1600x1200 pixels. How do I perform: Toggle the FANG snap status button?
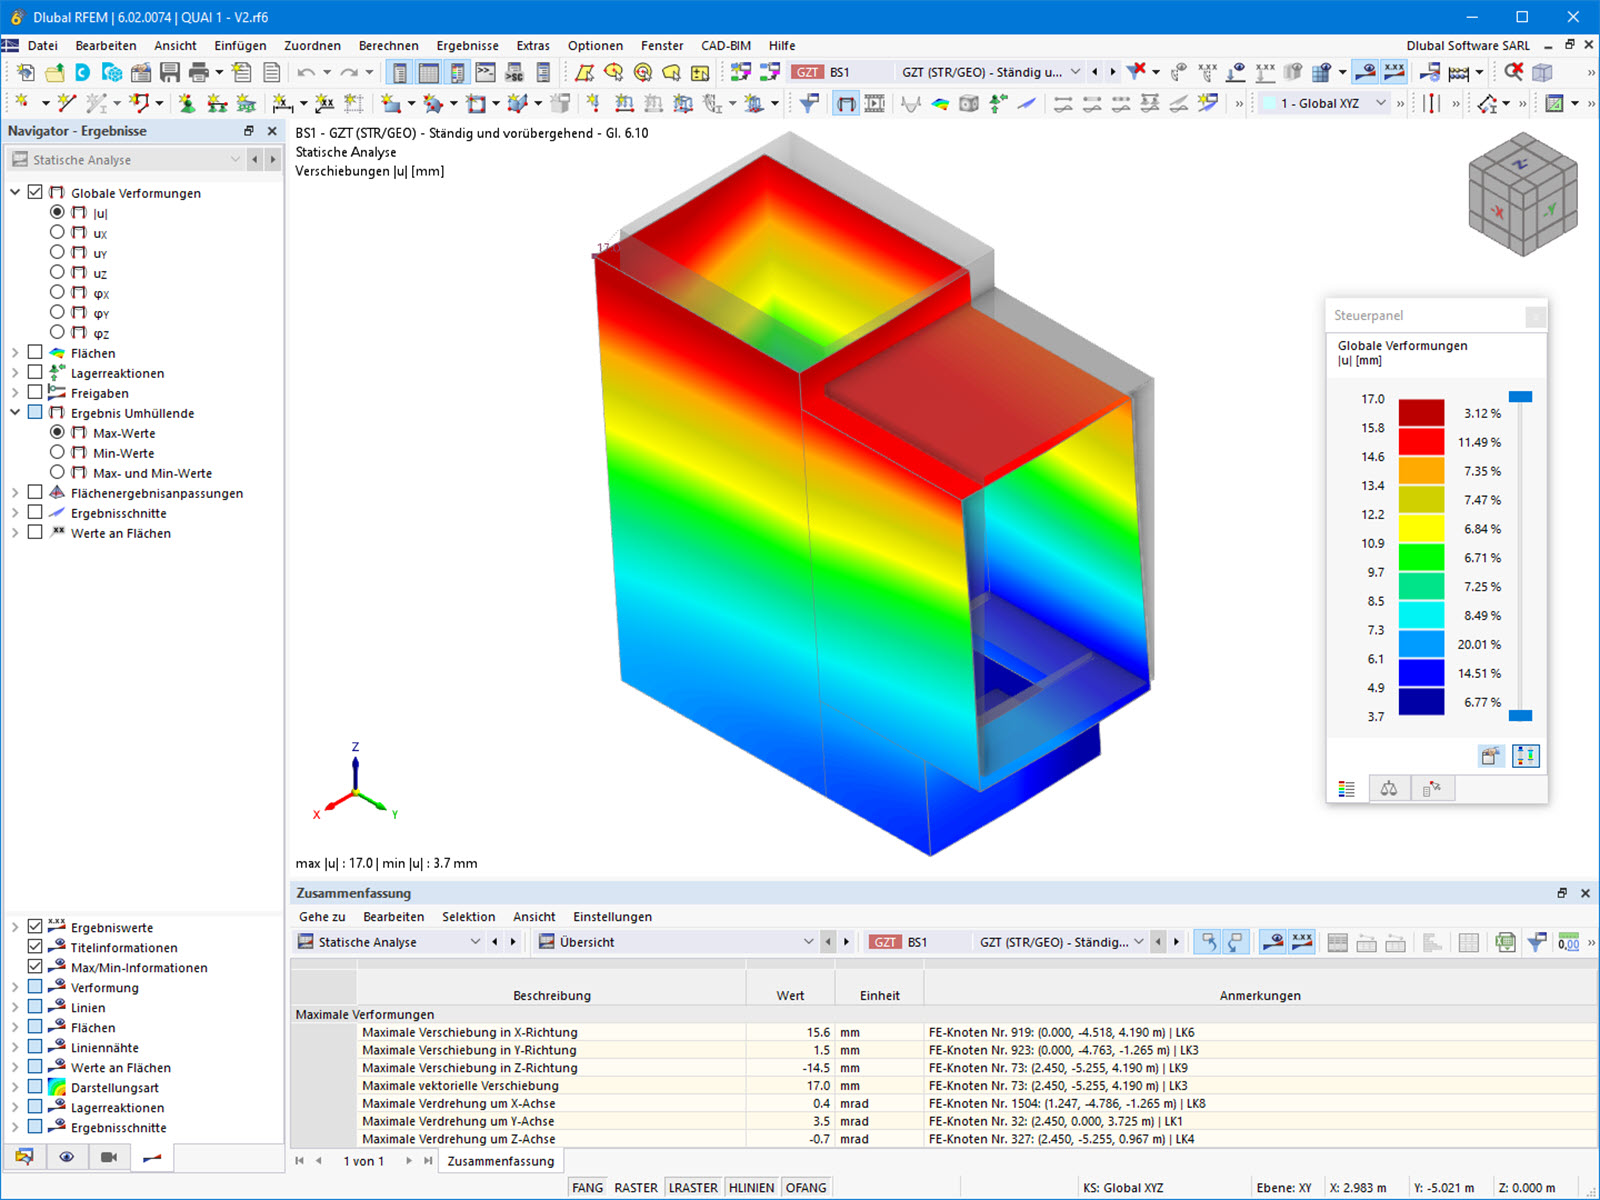pos(587,1188)
